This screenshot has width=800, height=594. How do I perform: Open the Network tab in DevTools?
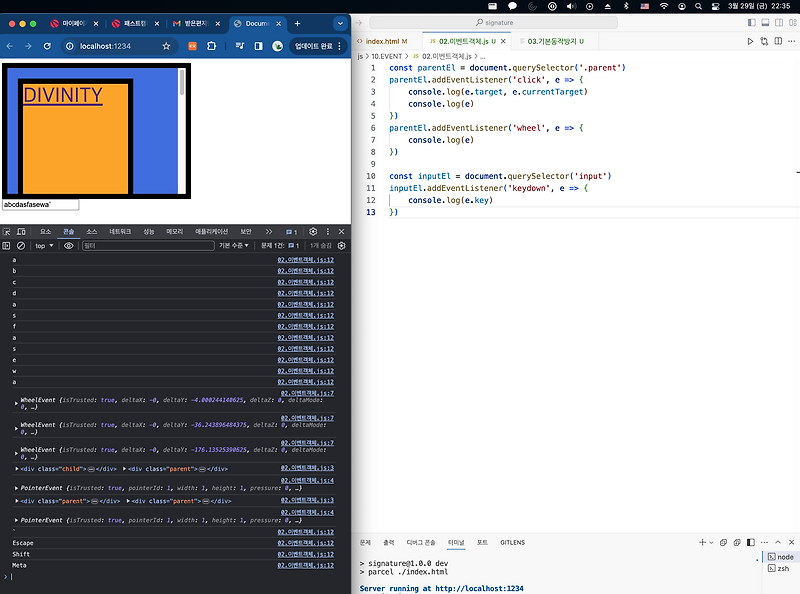(x=120, y=232)
